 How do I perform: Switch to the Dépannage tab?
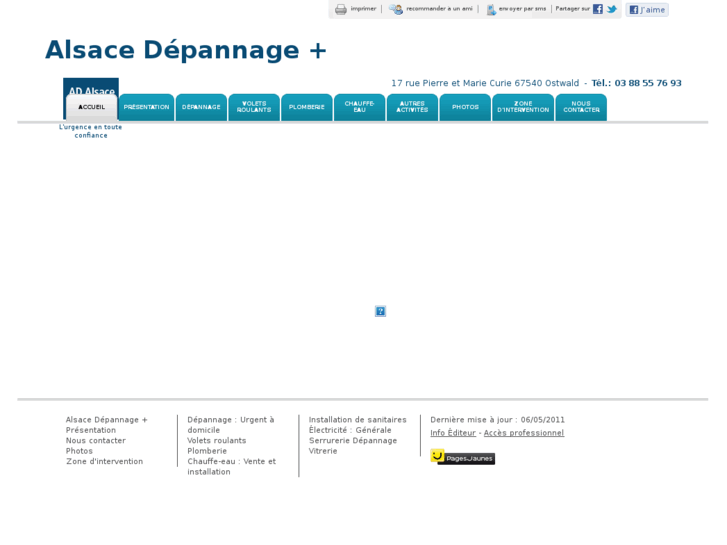tap(201, 107)
